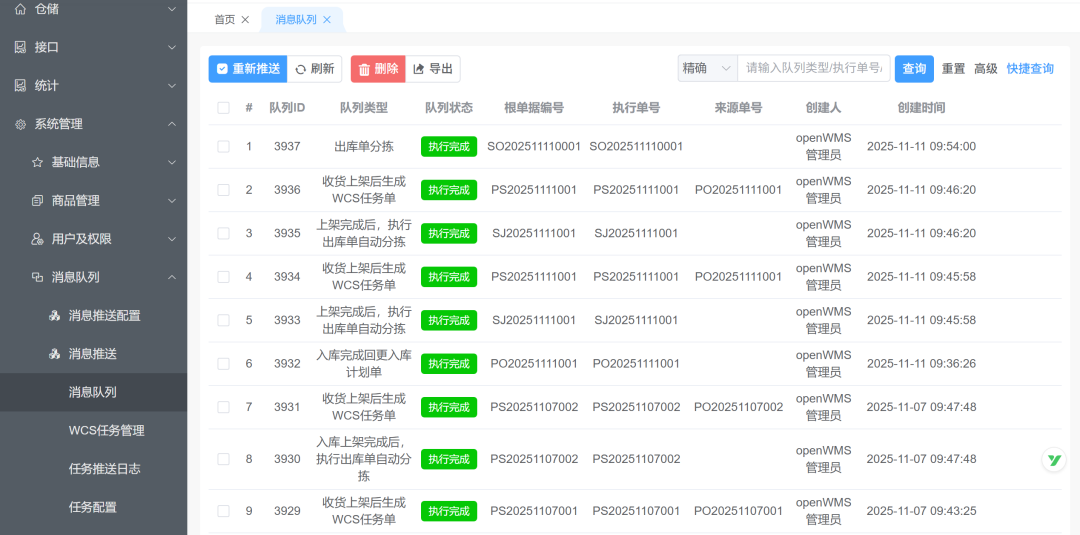Image resolution: width=1080 pixels, height=535 pixels.
Task: Click the queue type search input field
Action: tap(814, 69)
